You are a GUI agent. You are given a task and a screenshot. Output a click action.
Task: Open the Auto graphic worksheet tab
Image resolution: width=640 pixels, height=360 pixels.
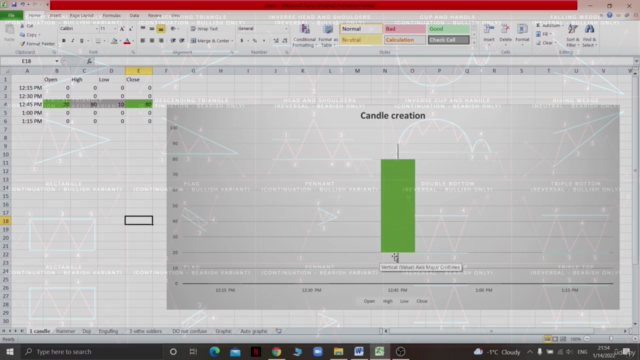tap(254, 331)
